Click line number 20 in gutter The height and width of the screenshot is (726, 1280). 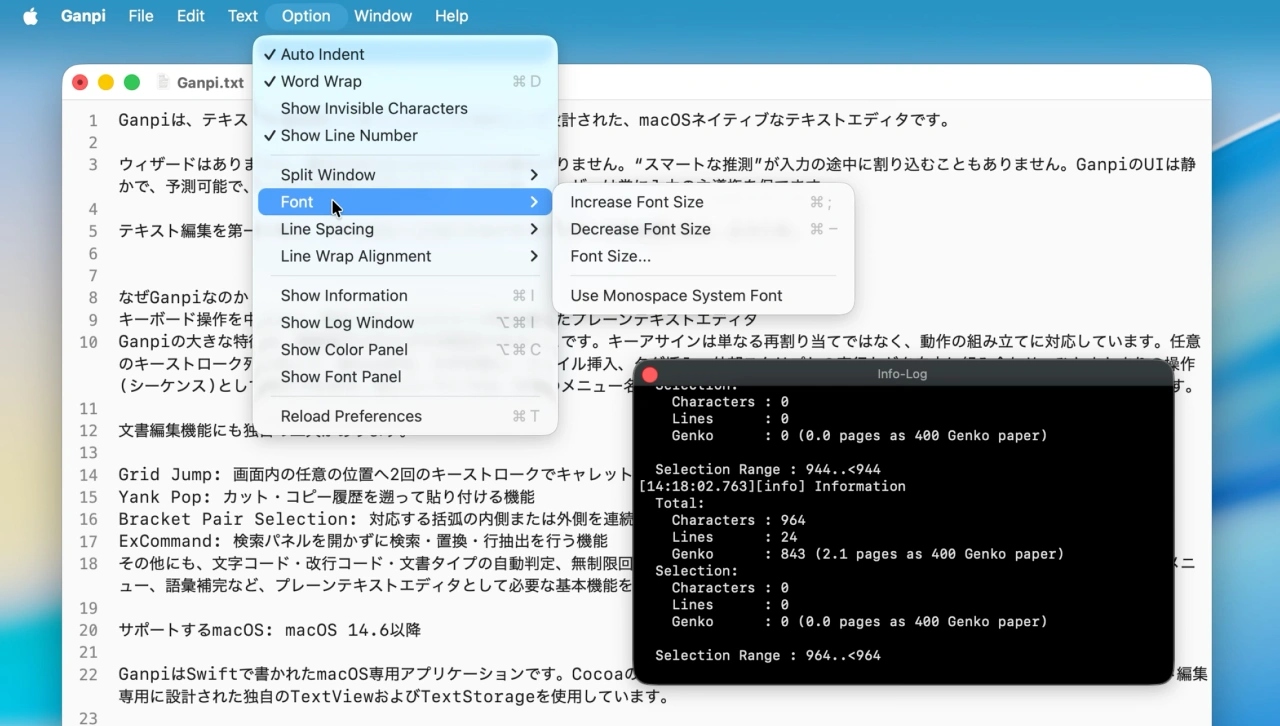click(x=89, y=631)
